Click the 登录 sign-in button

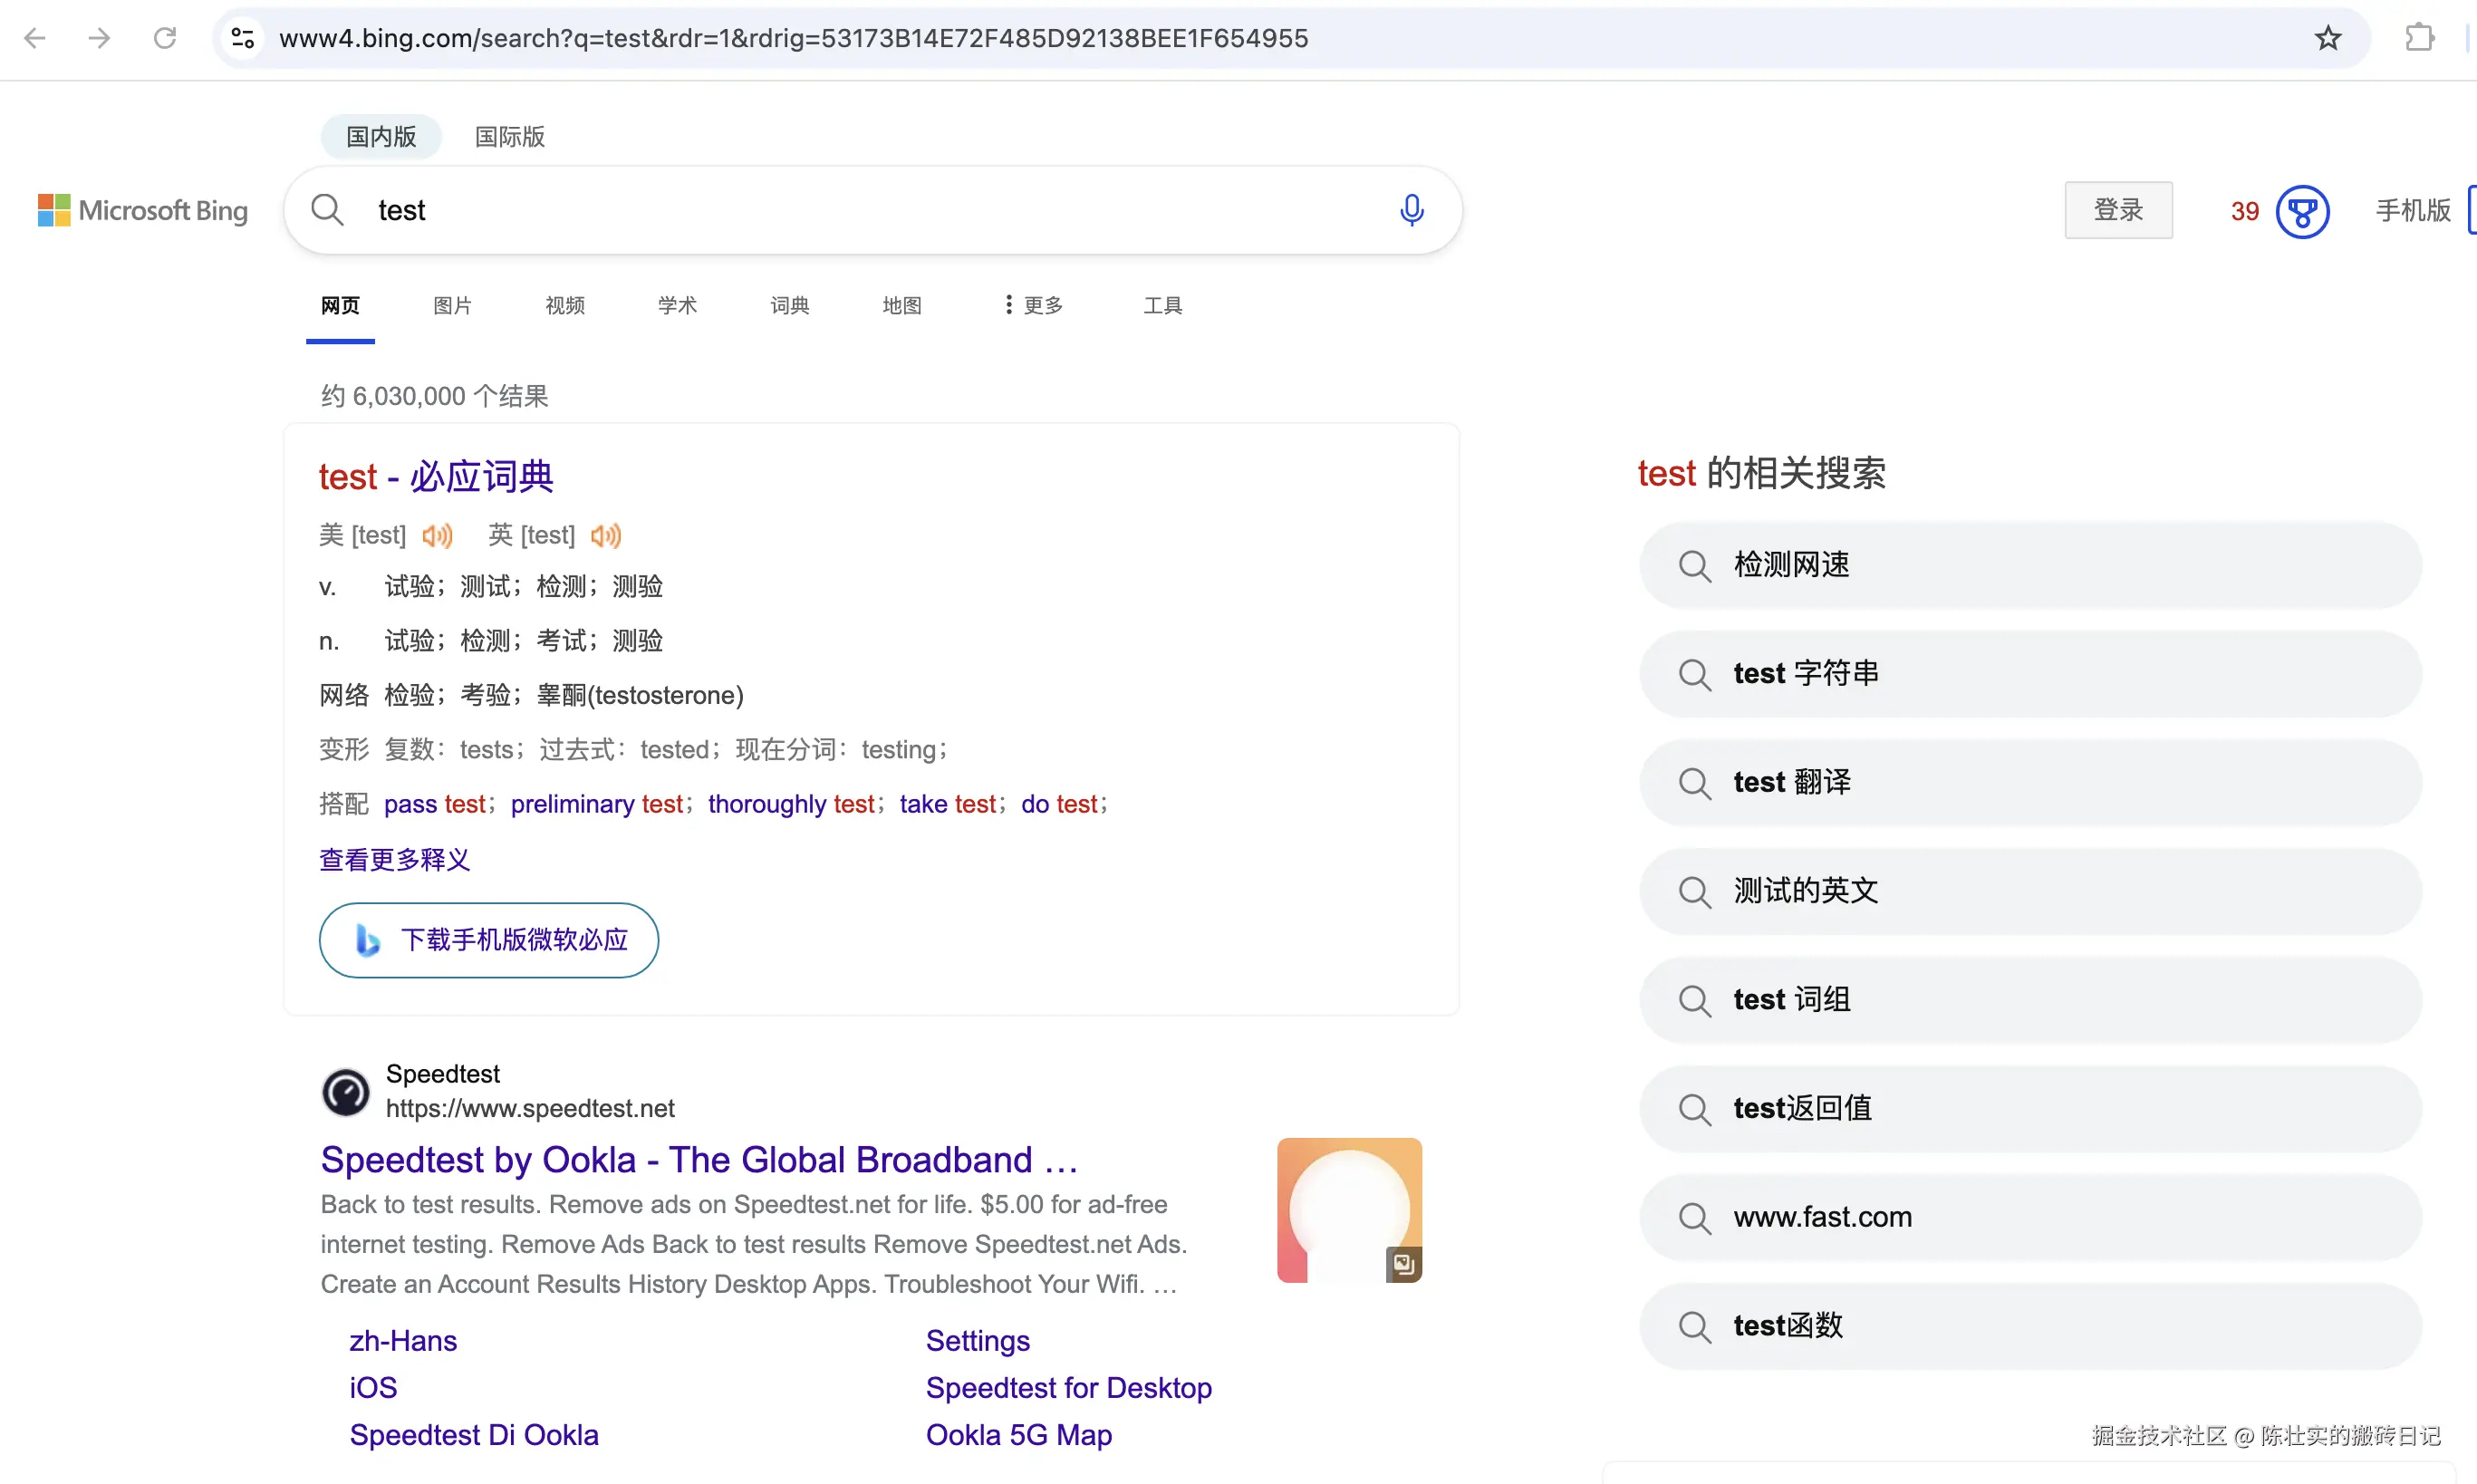click(x=2117, y=210)
